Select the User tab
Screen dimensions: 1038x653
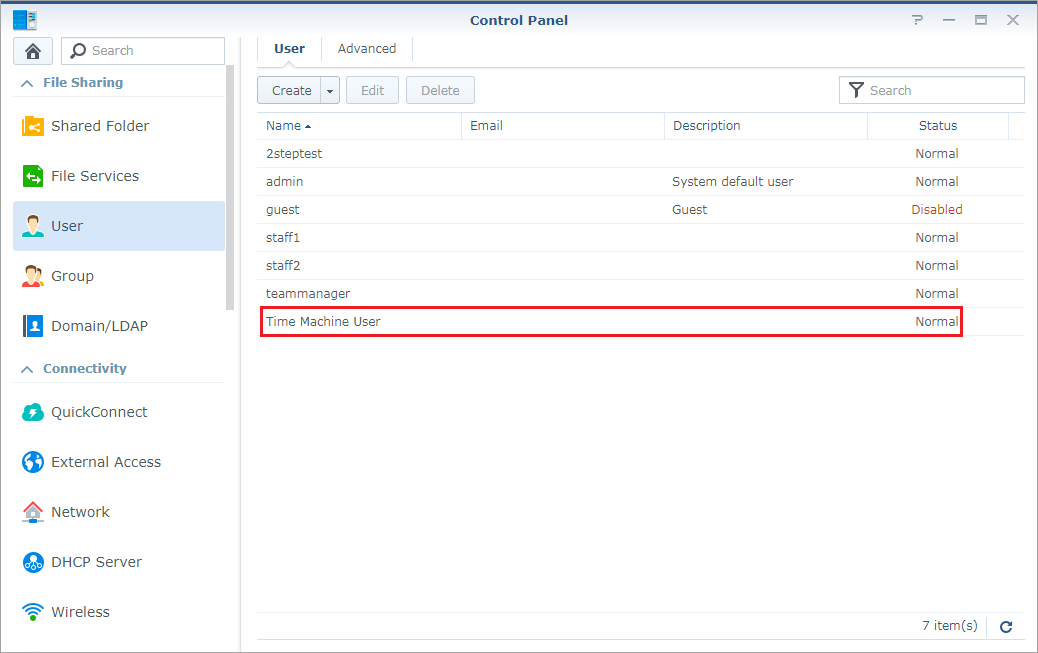(289, 49)
